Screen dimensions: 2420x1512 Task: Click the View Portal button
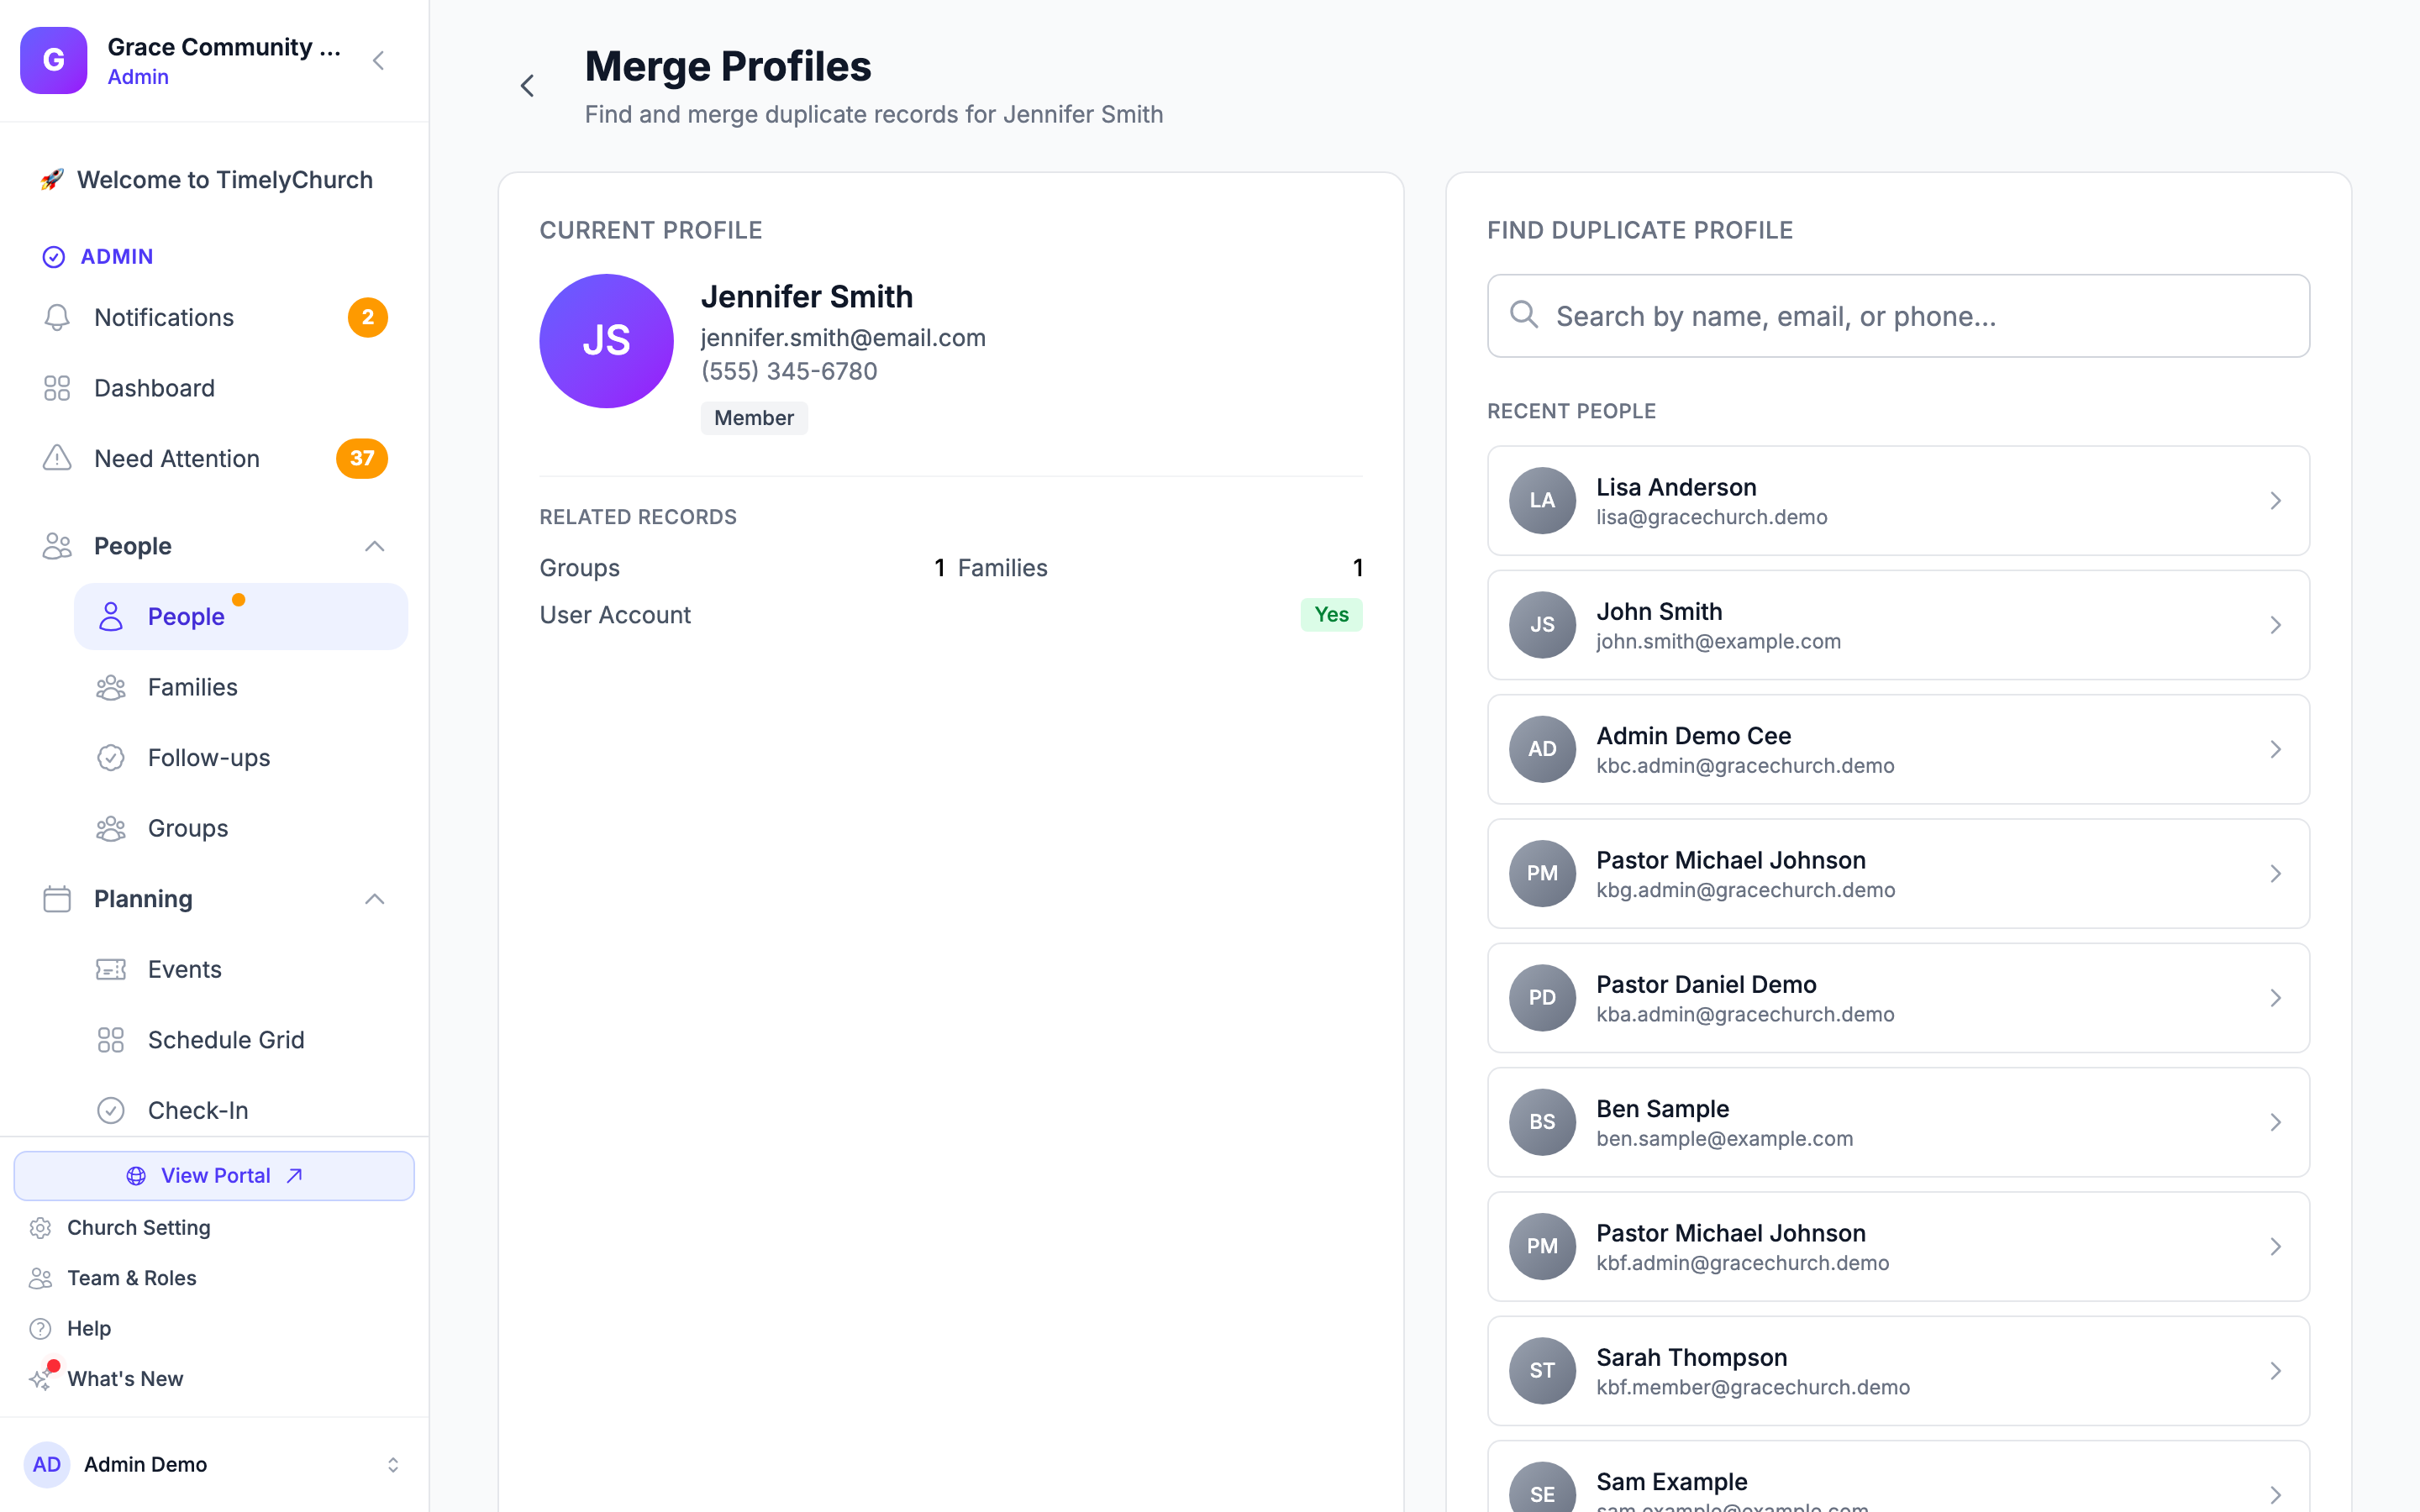(214, 1175)
